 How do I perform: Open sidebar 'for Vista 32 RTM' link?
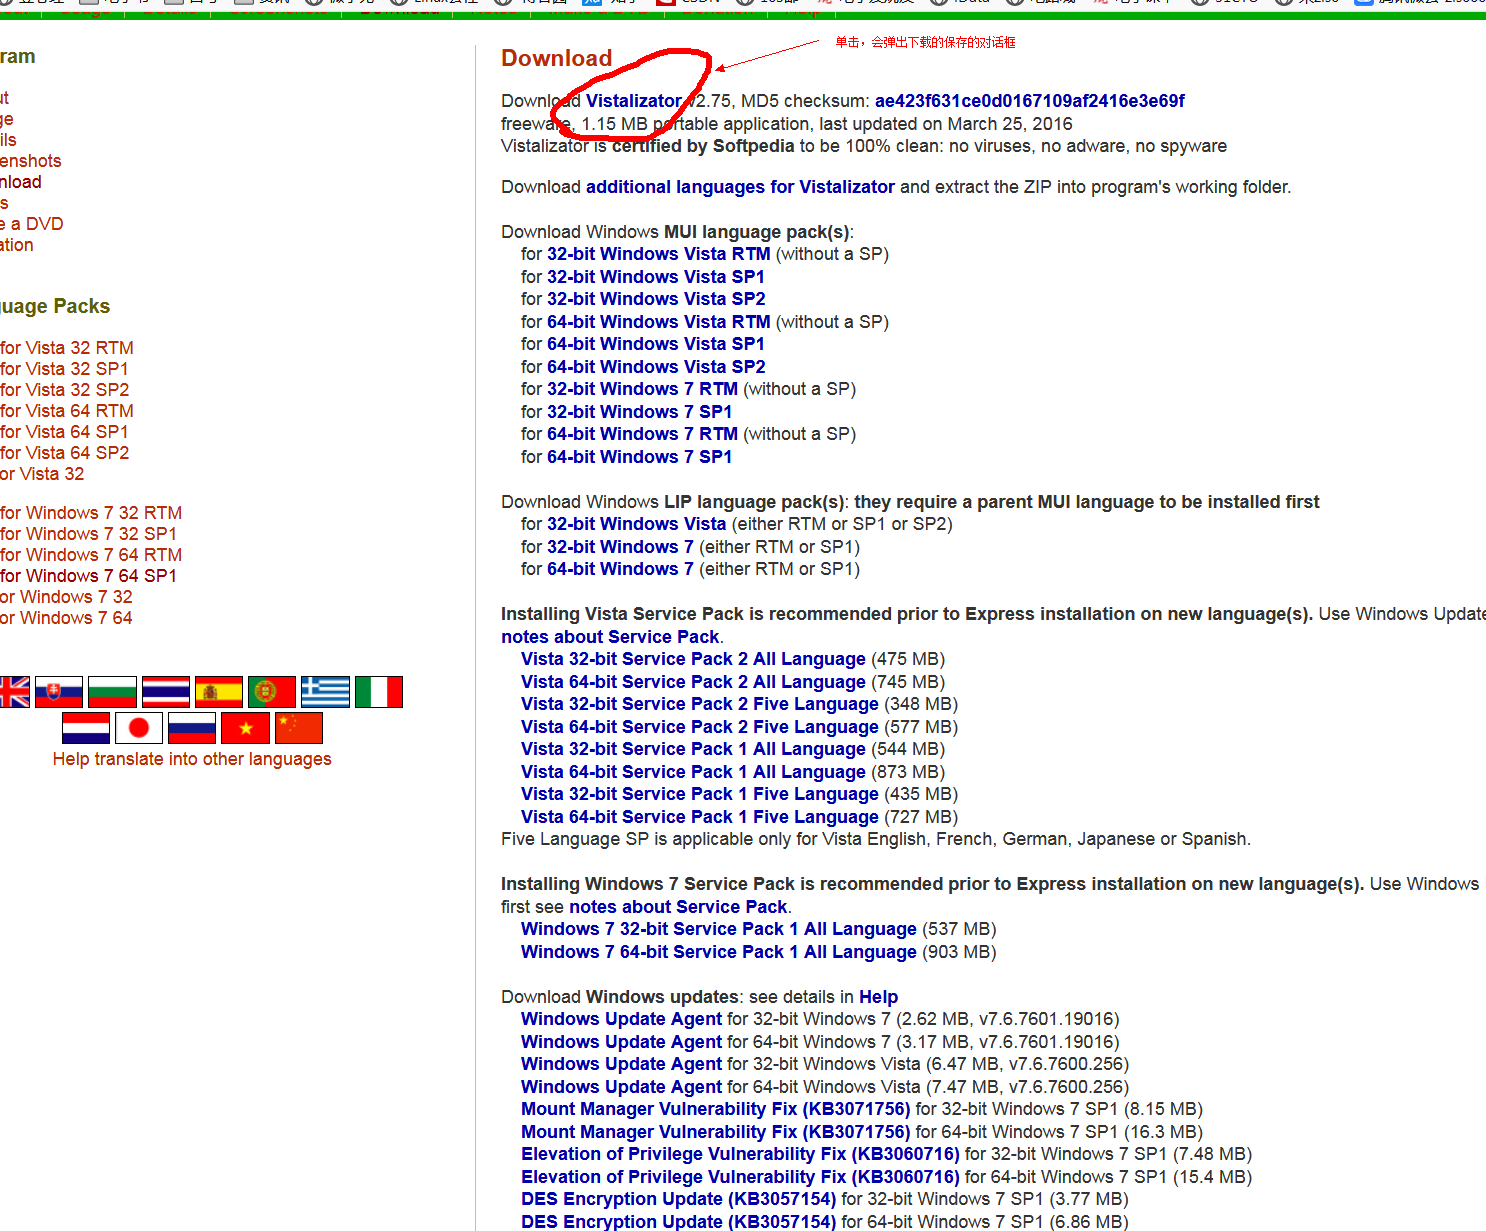66,348
